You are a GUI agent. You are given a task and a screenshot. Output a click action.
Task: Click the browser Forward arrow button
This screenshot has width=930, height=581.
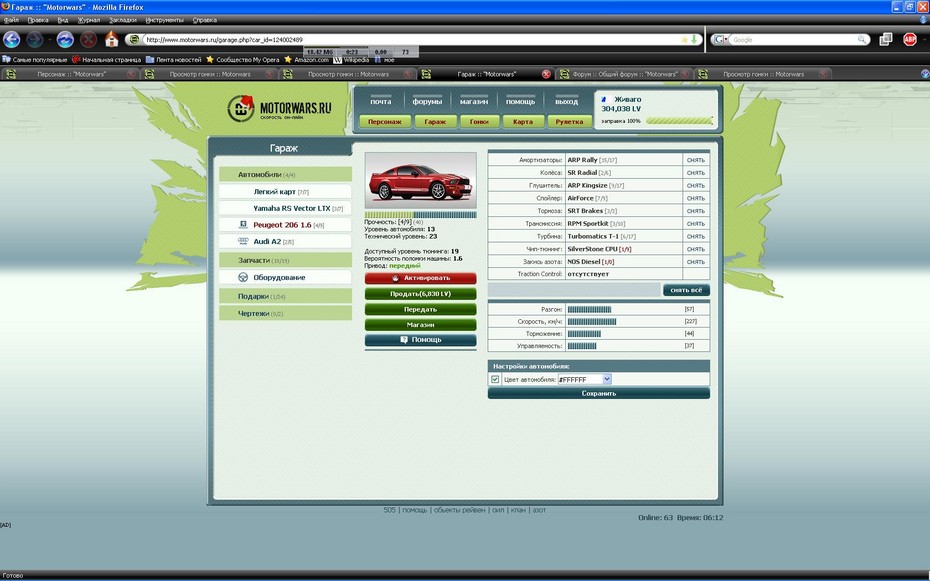tap(35, 39)
